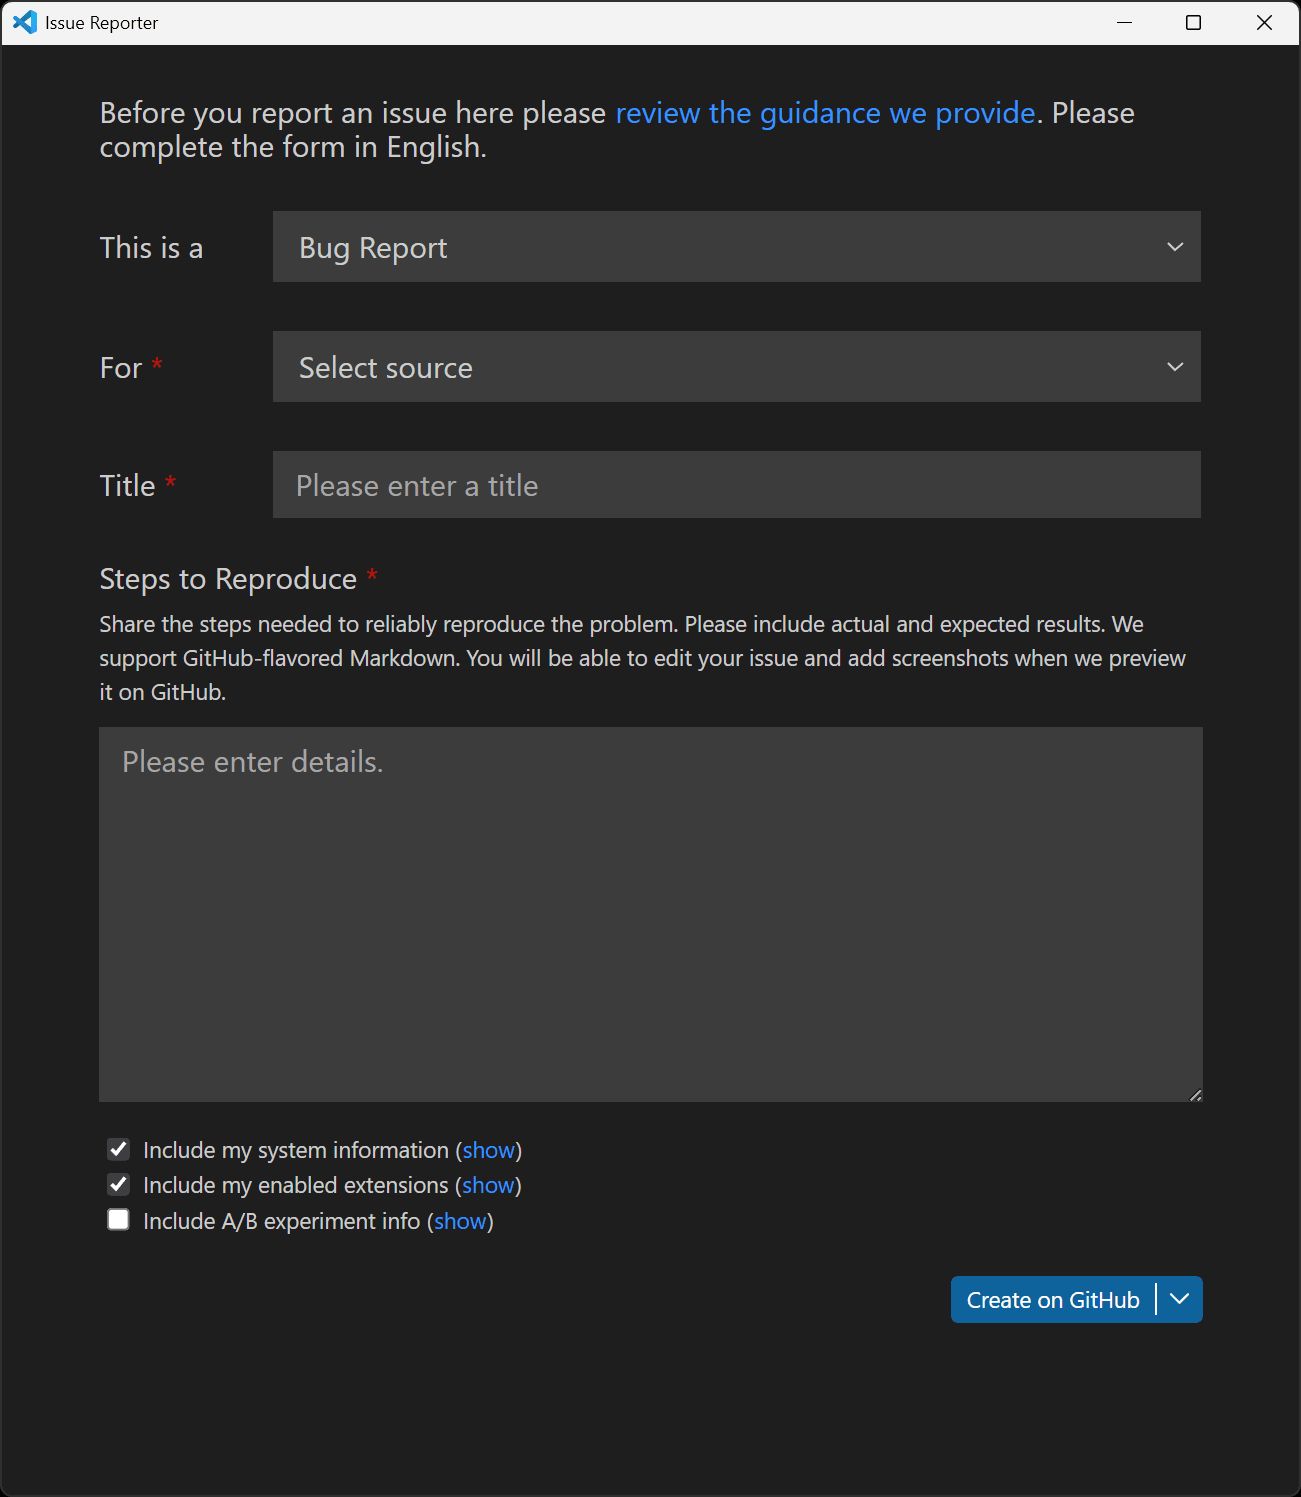Minimize the Issue Reporter window
The width and height of the screenshot is (1301, 1497).
(1122, 22)
